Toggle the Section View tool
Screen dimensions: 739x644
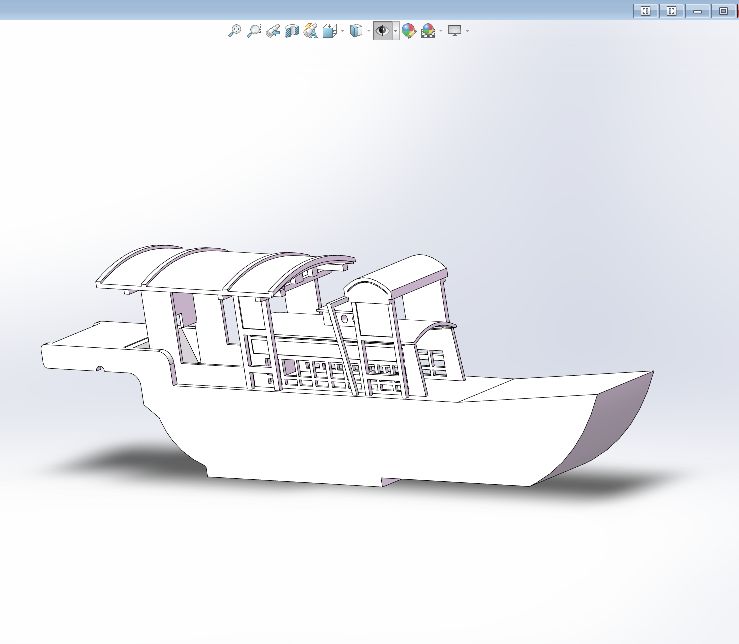pos(291,31)
